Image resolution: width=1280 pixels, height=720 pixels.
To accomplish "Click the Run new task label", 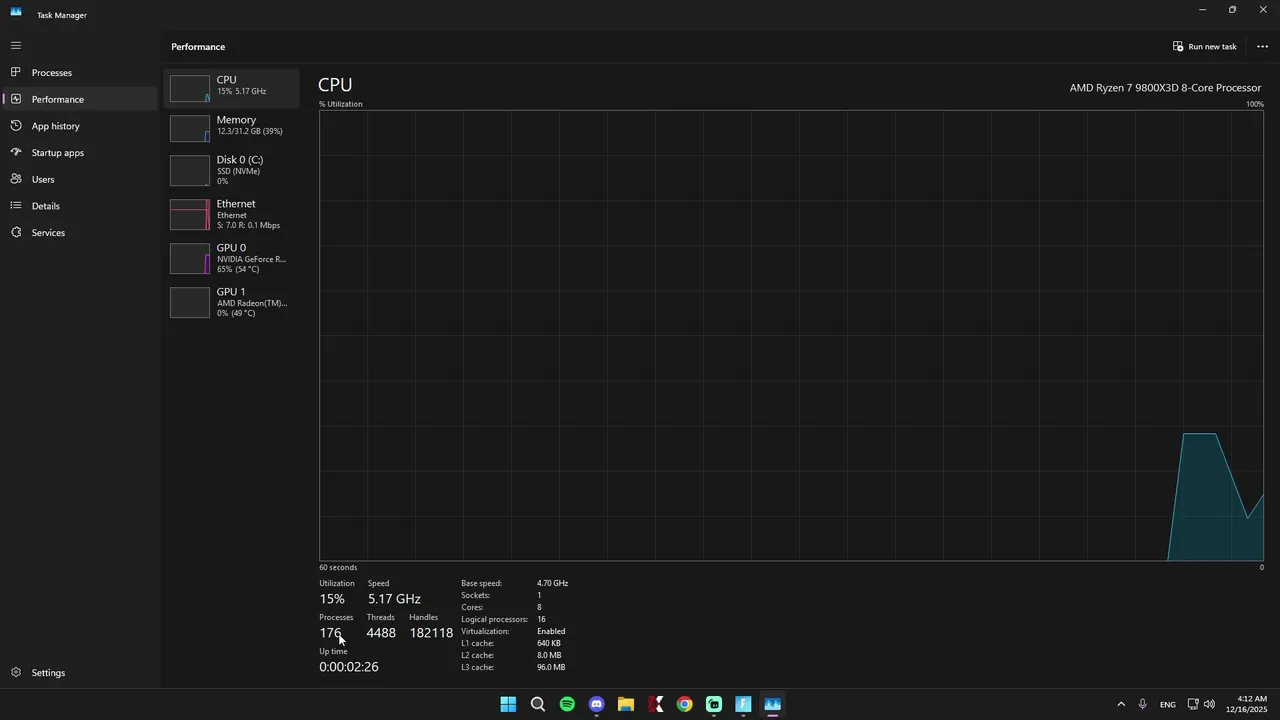I will (x=1212, y=47).
